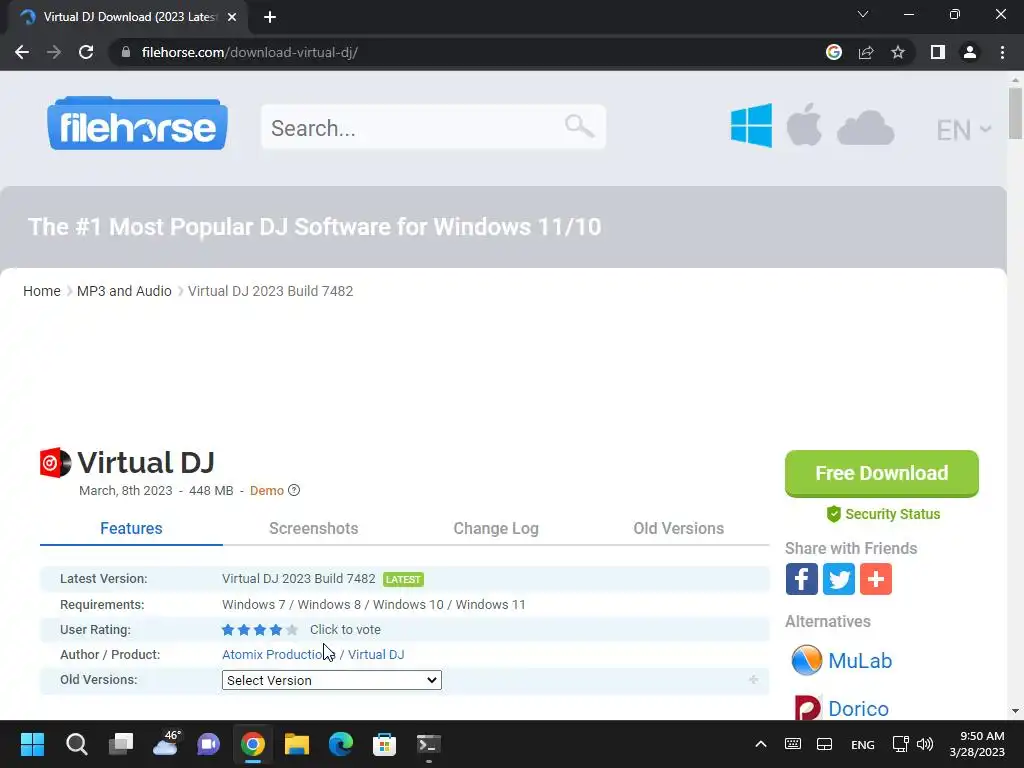
Task: Switch to the Old Versions tab
Action: 679,528
